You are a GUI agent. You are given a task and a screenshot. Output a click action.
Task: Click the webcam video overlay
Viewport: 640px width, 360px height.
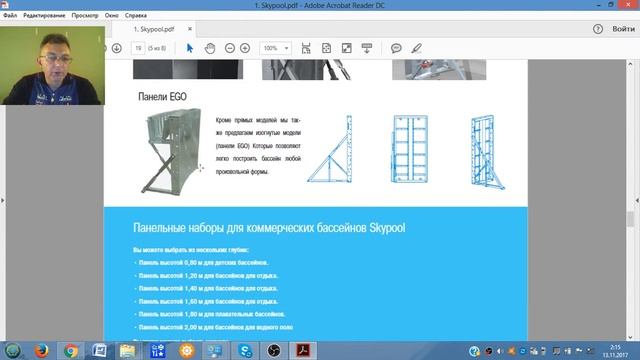coord(52,66)
